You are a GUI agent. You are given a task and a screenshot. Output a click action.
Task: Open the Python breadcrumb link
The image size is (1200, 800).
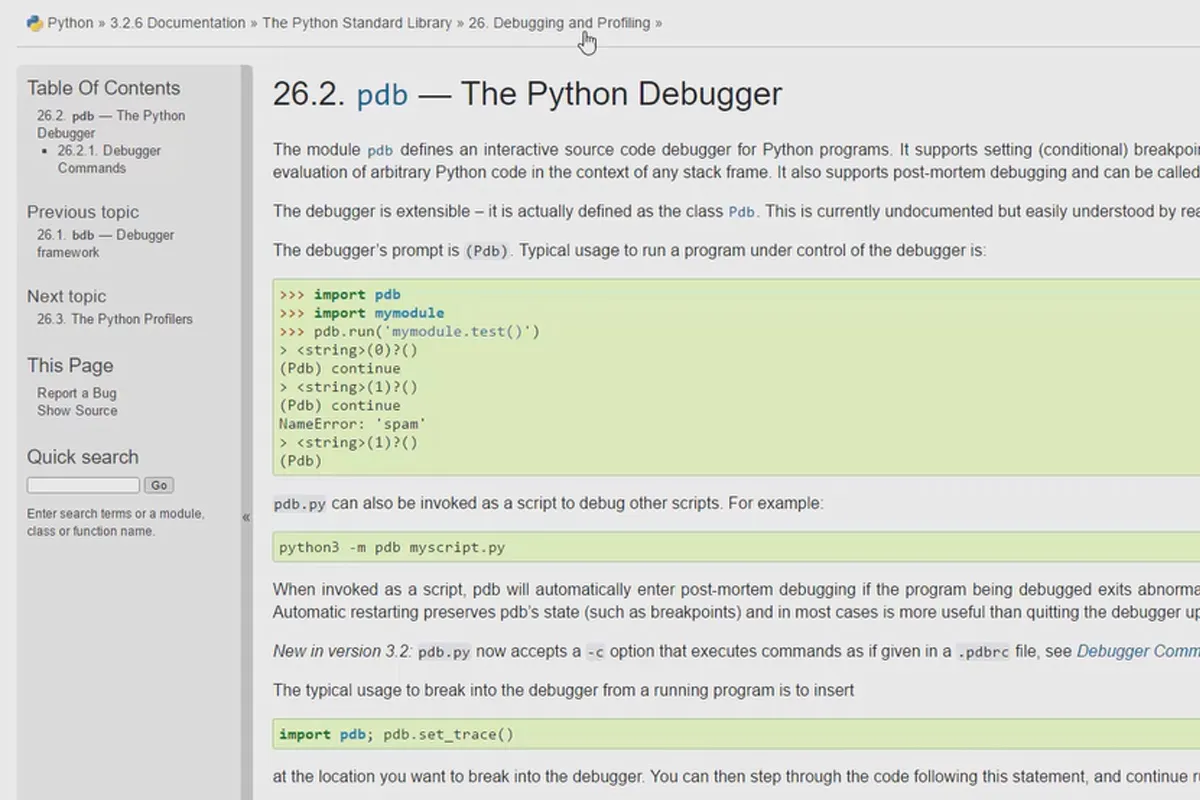(x=70, y=23)
